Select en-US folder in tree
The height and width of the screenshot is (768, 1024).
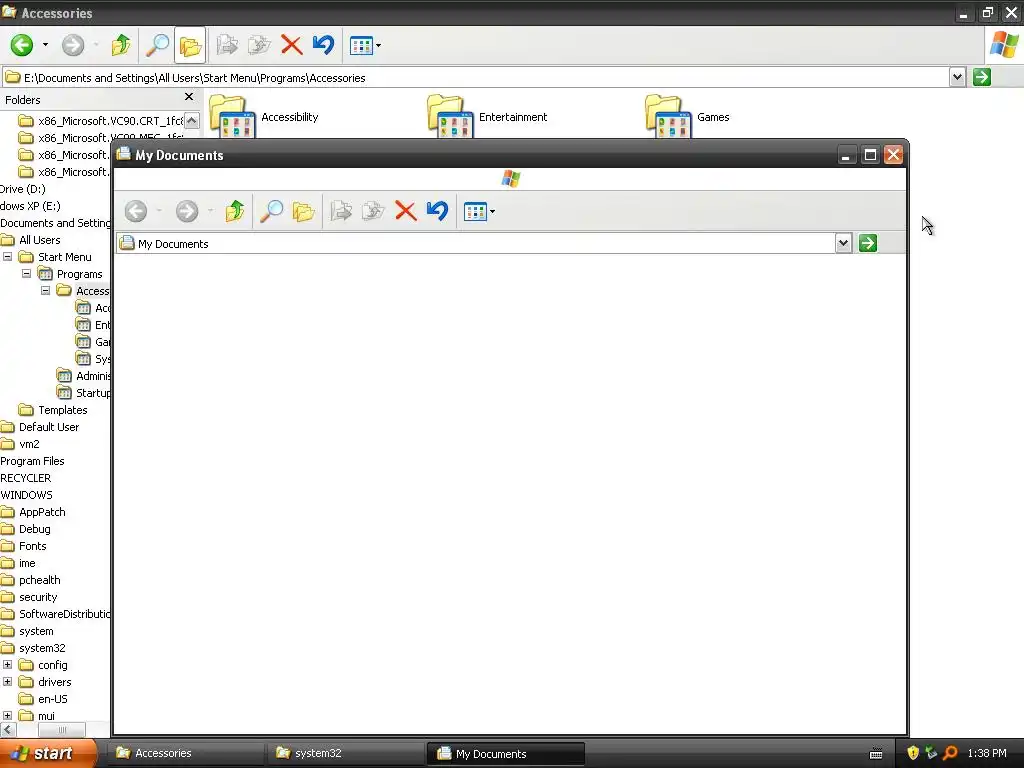(52, 699)
